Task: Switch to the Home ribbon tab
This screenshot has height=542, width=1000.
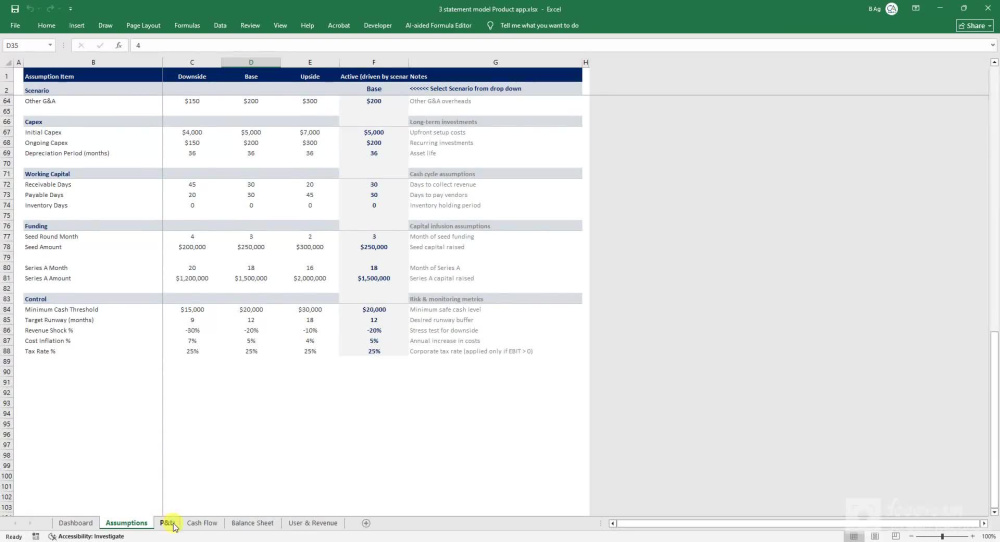Action: click(46, 26)
